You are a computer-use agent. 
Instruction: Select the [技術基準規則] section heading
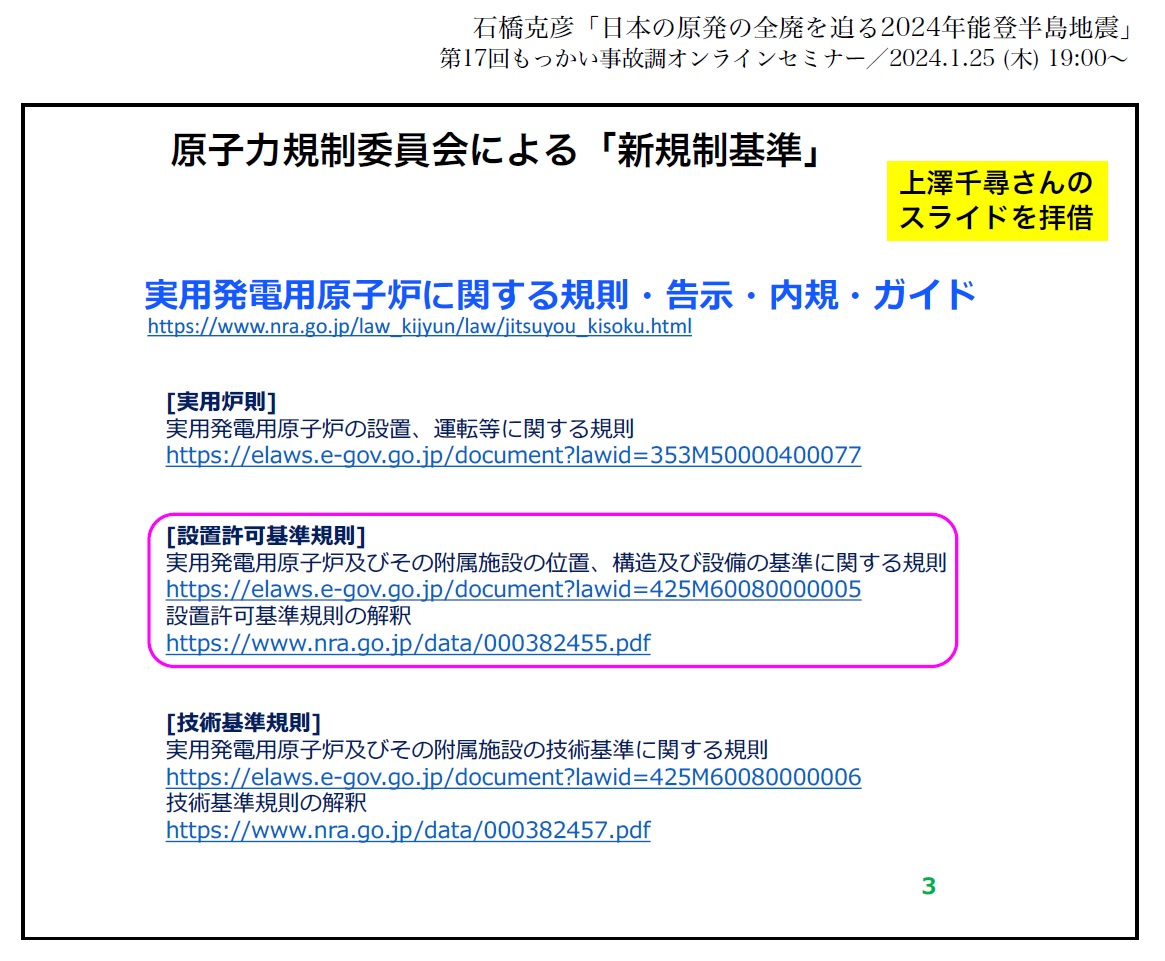[x=243, y=722]
